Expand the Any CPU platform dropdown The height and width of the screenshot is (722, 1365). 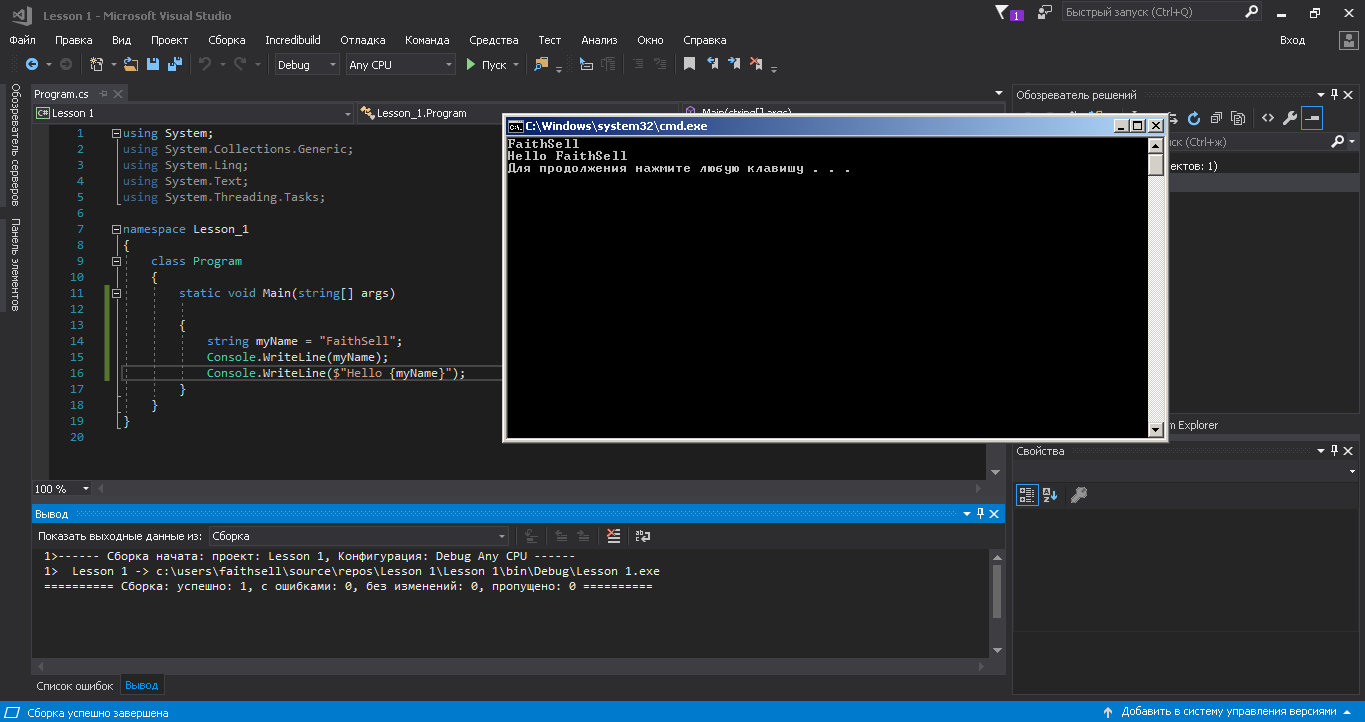[x=400, y=64]
